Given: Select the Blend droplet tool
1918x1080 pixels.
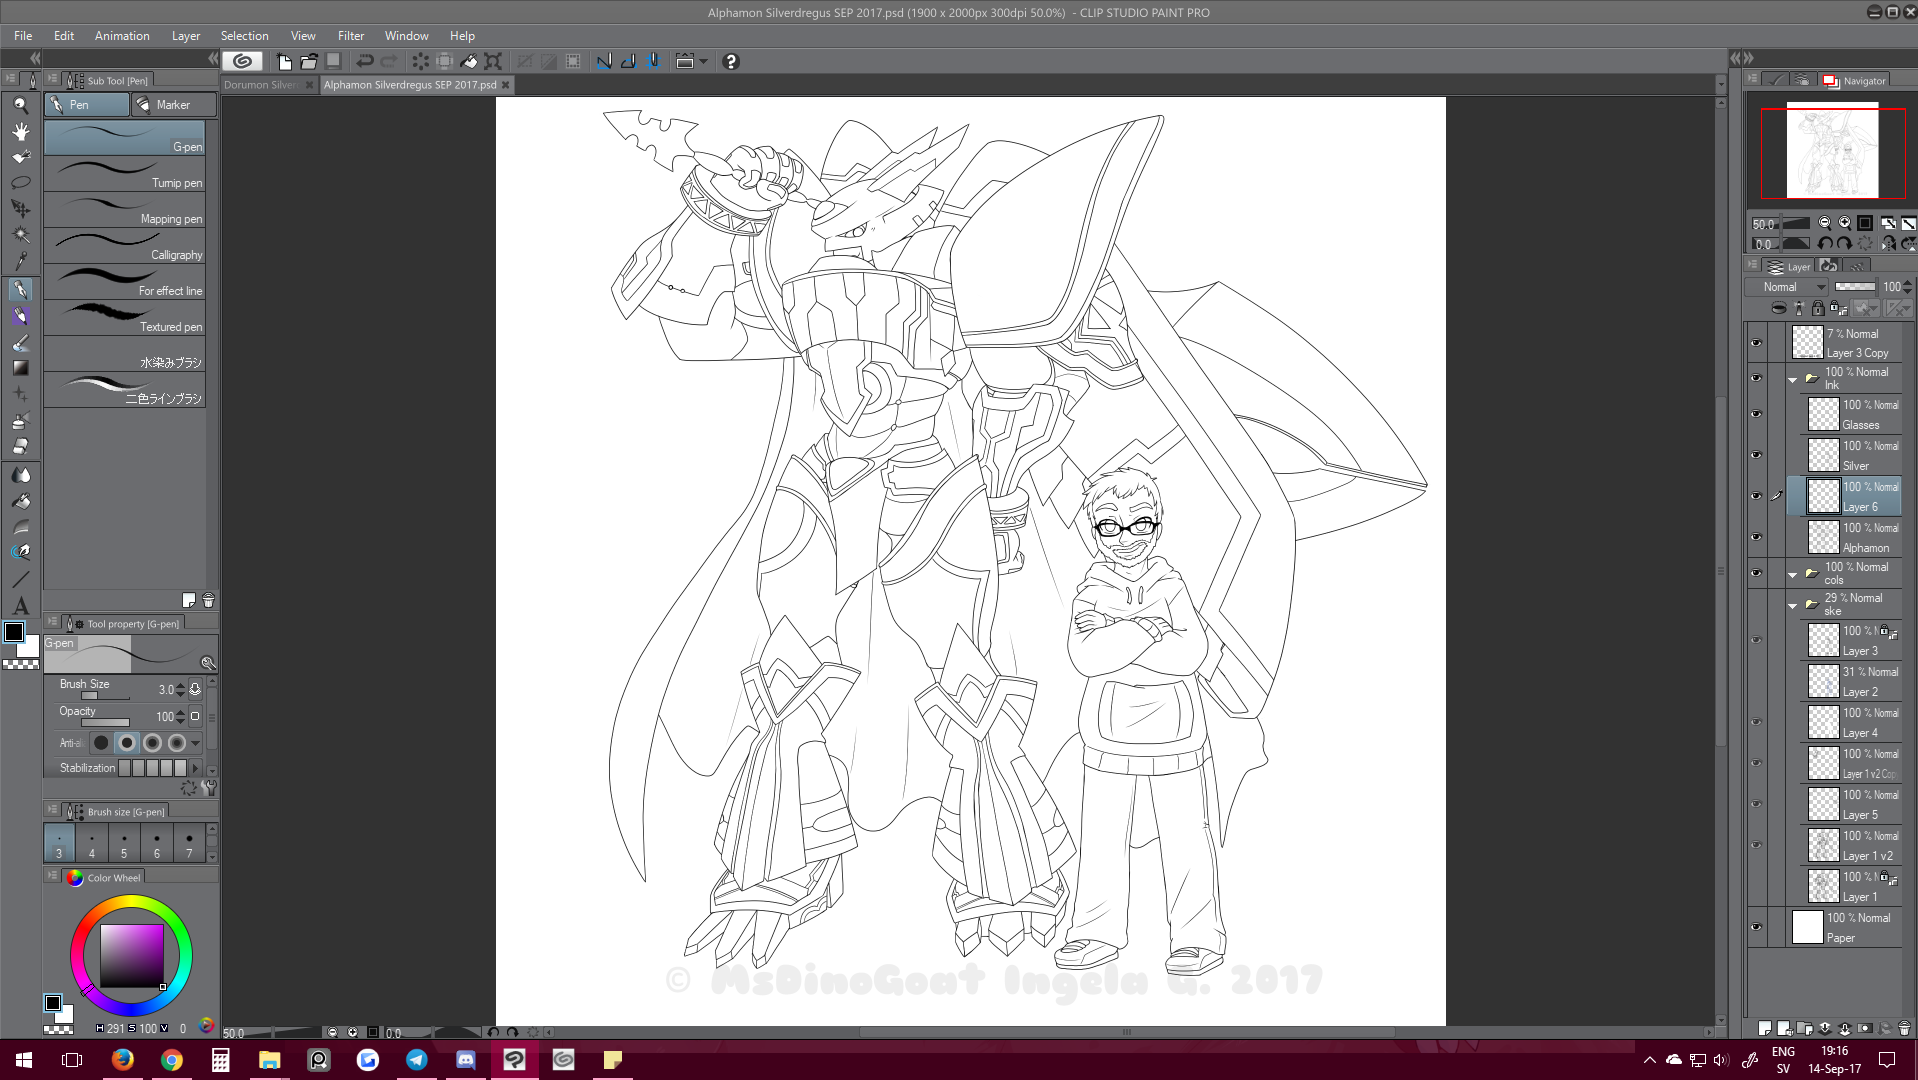Looking at the screenshot, I should pos(20,475).
